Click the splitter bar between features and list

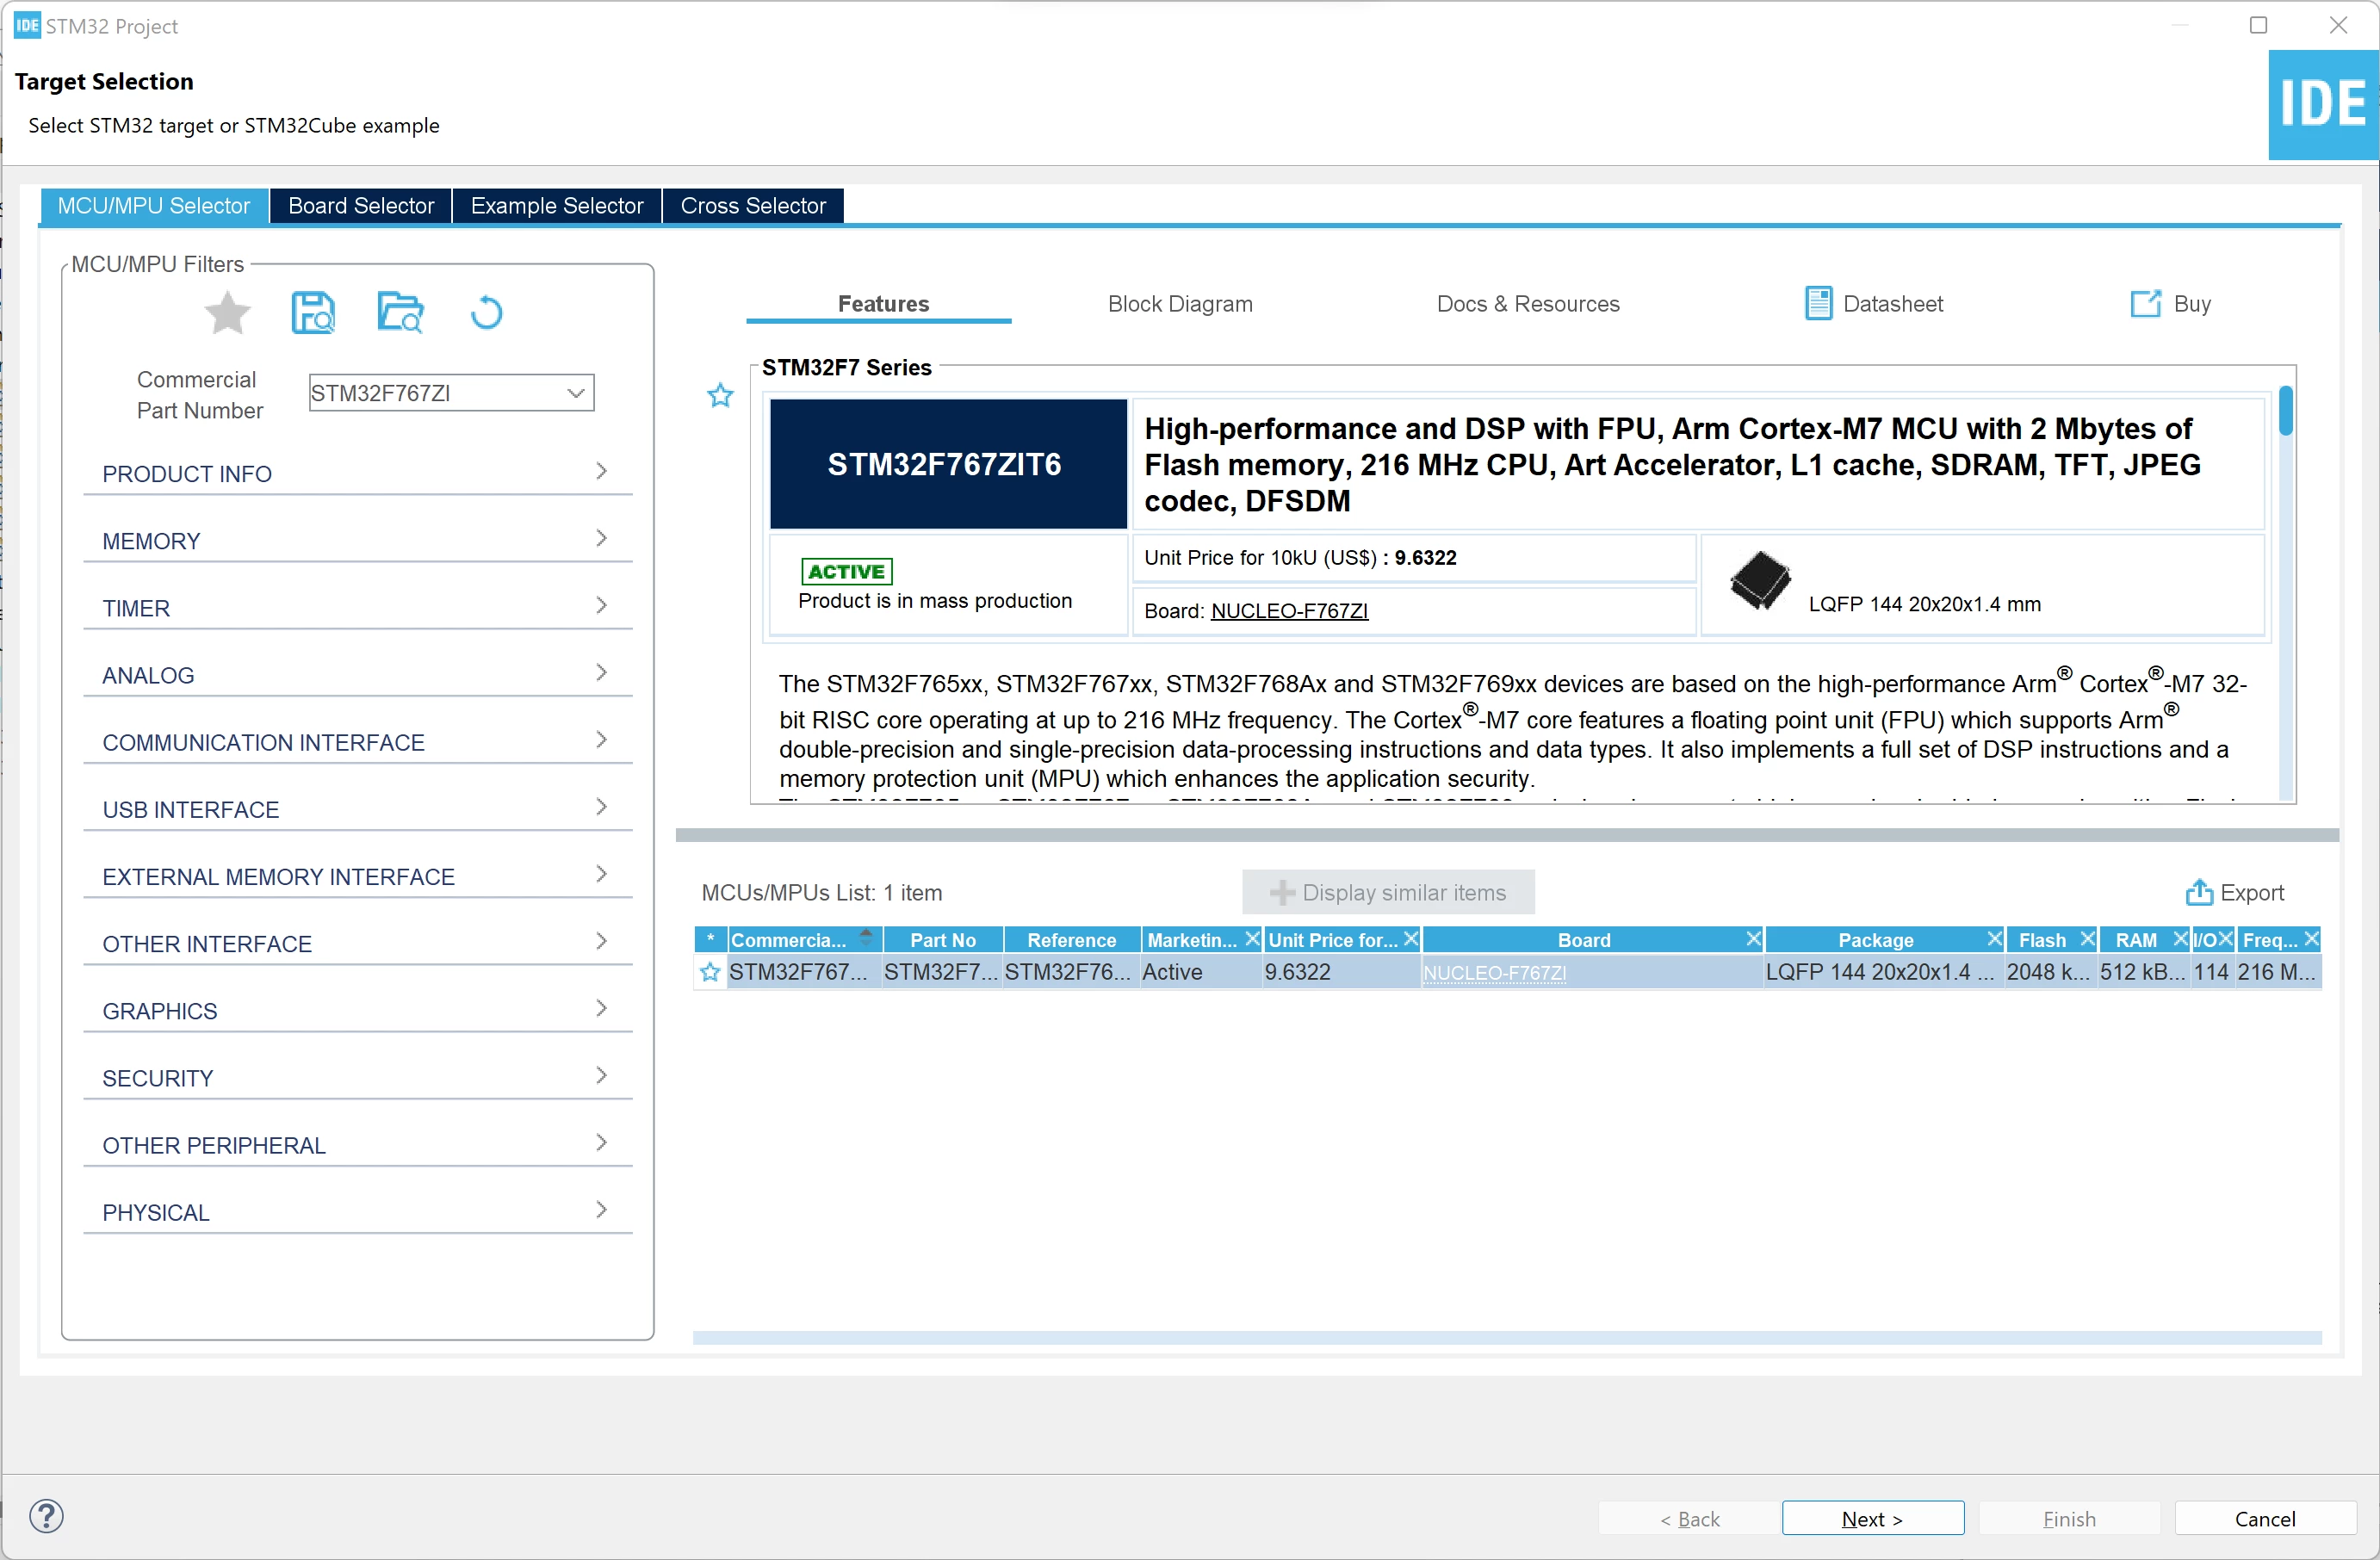(1506, 835)
